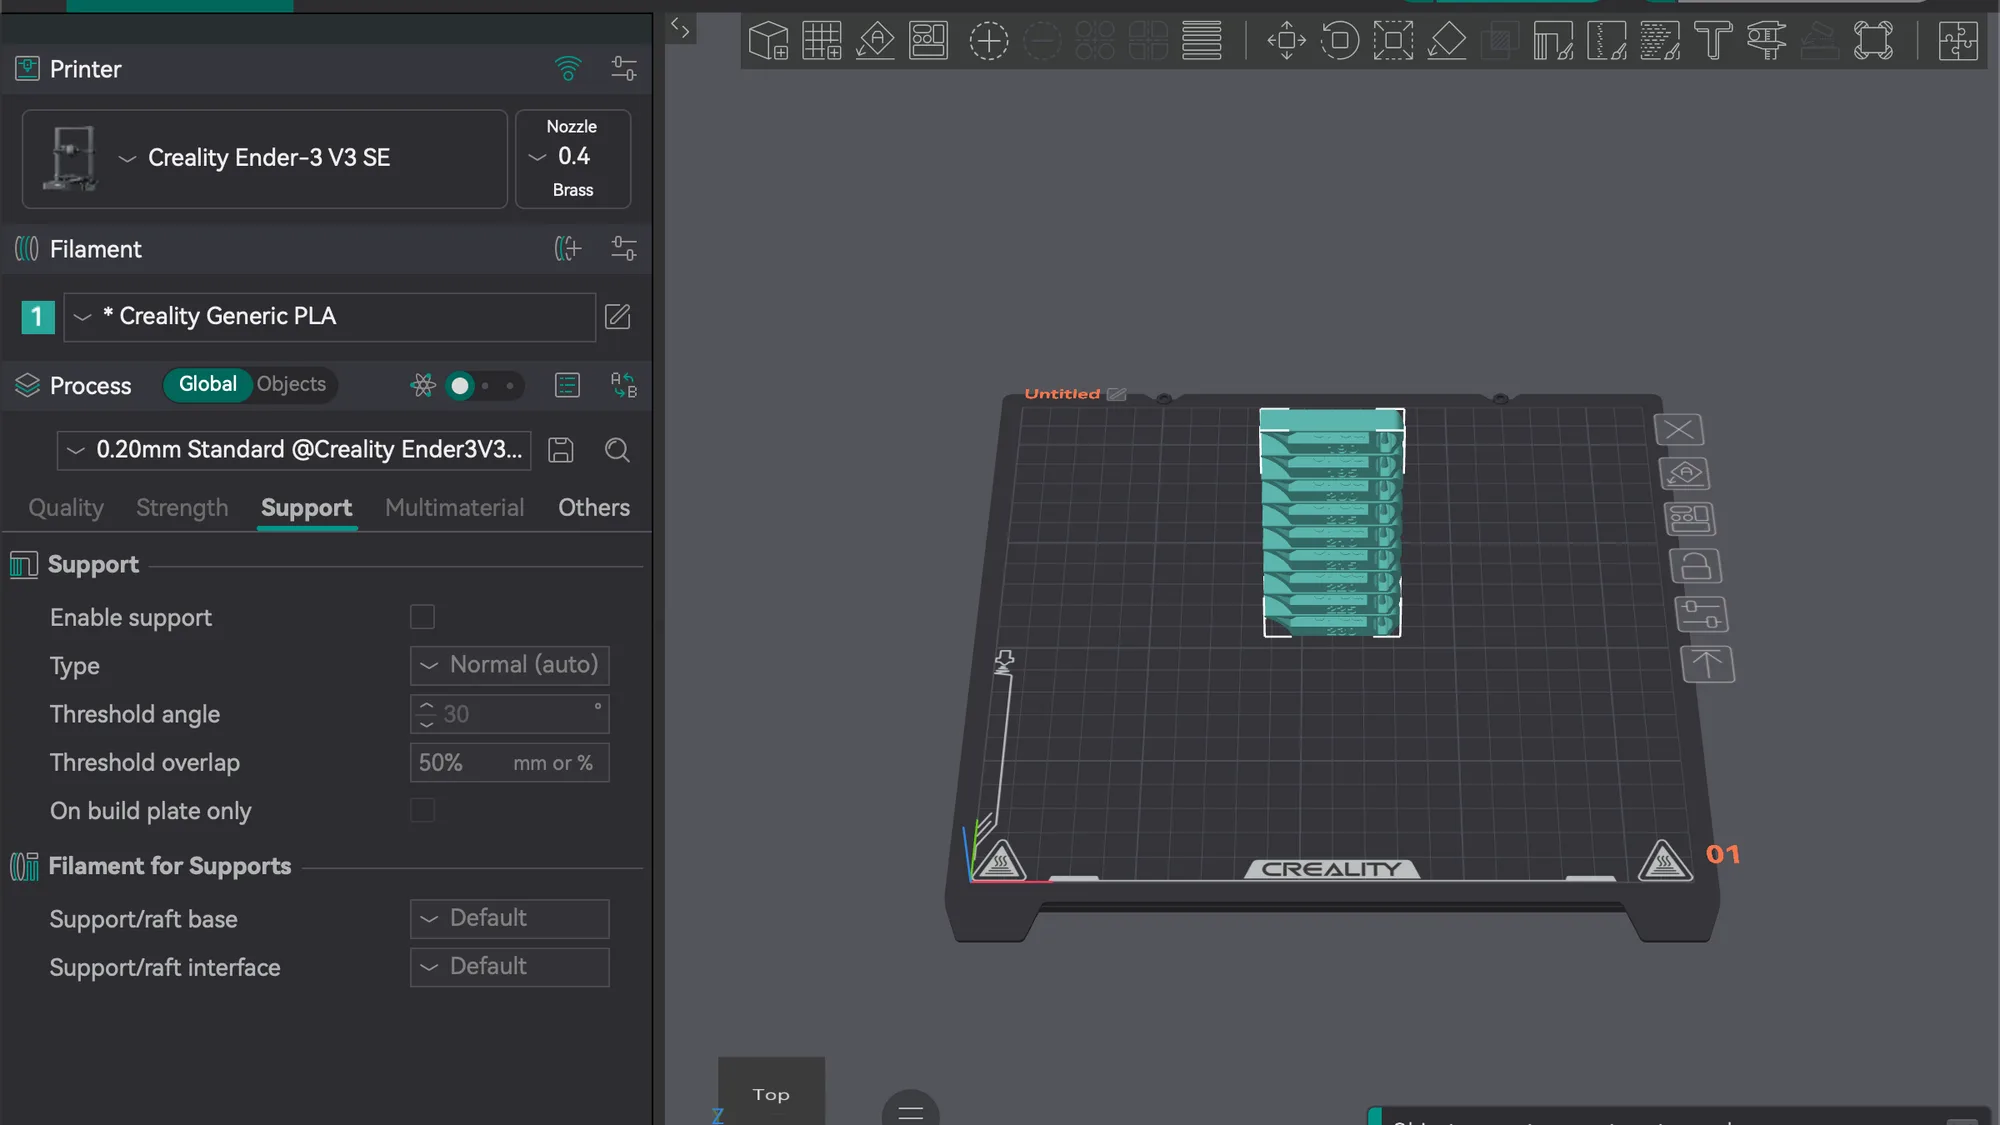Screen dimensions: 2000x1125
Task: Select the Scale tool
Action: 1393,41
